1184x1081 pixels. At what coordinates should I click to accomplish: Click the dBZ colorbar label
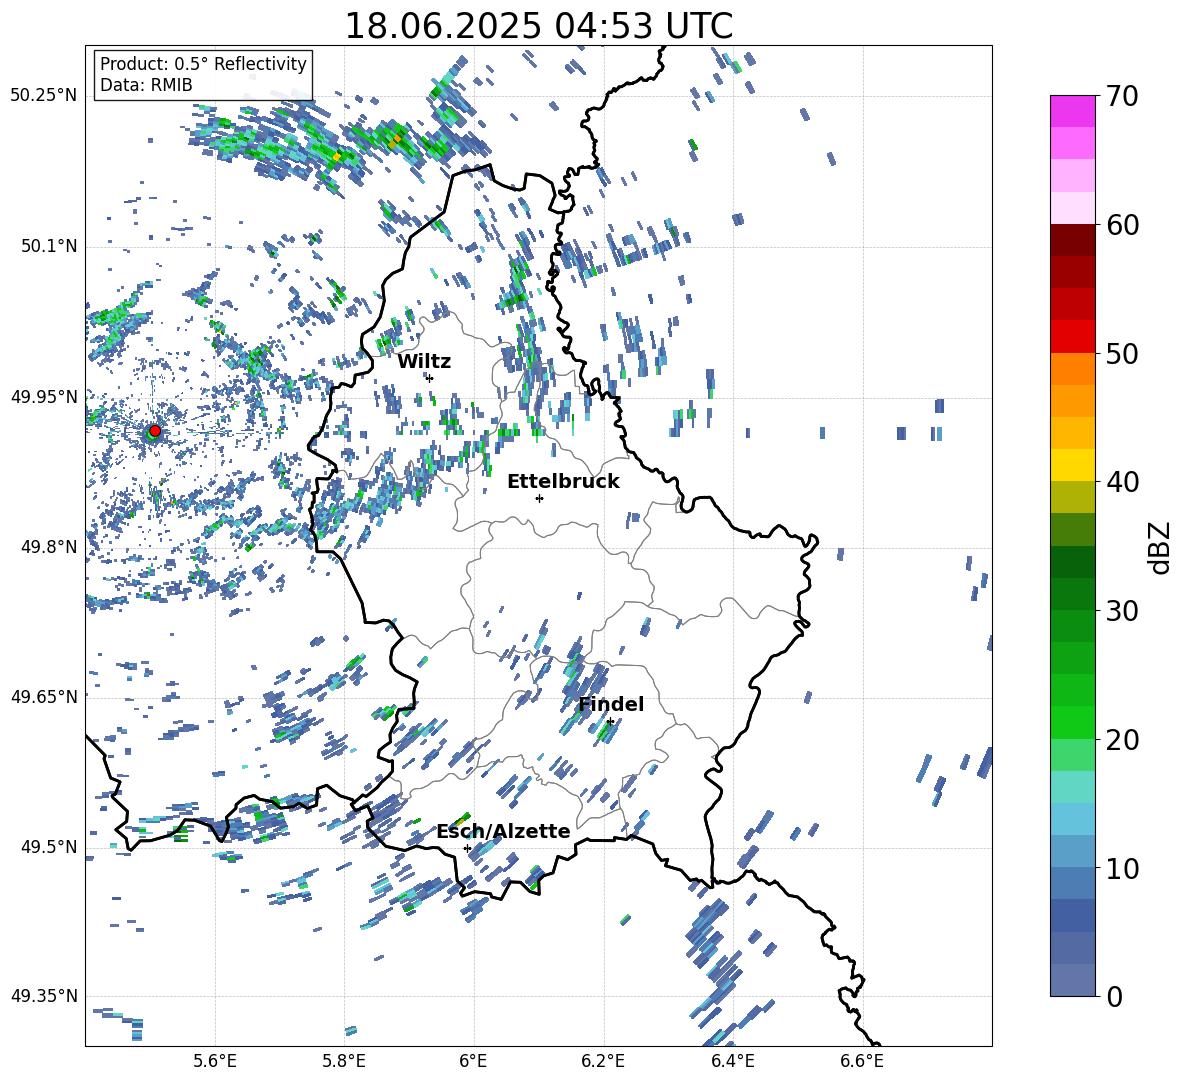pos(1161,547)
